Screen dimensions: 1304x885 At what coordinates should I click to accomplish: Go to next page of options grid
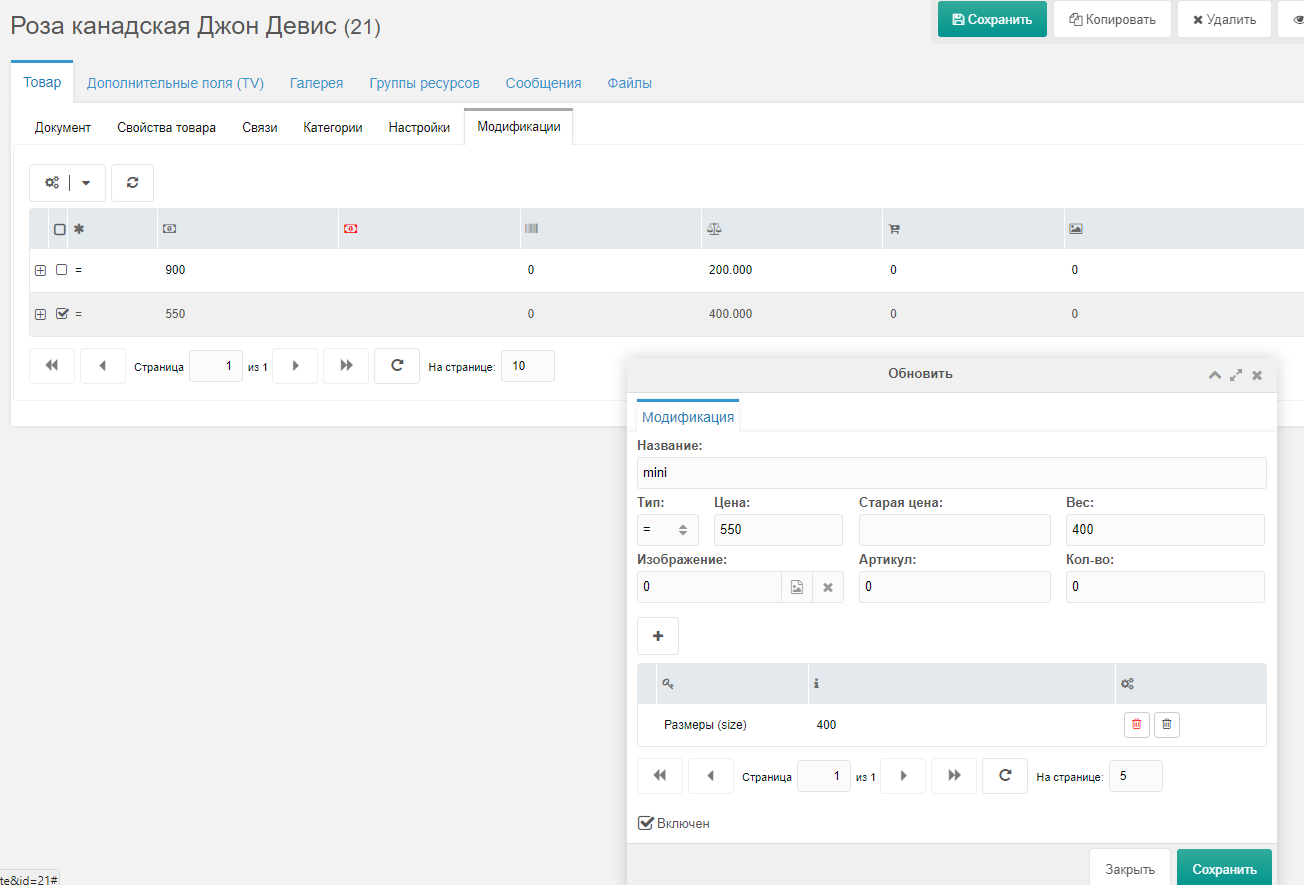(903, 776)
